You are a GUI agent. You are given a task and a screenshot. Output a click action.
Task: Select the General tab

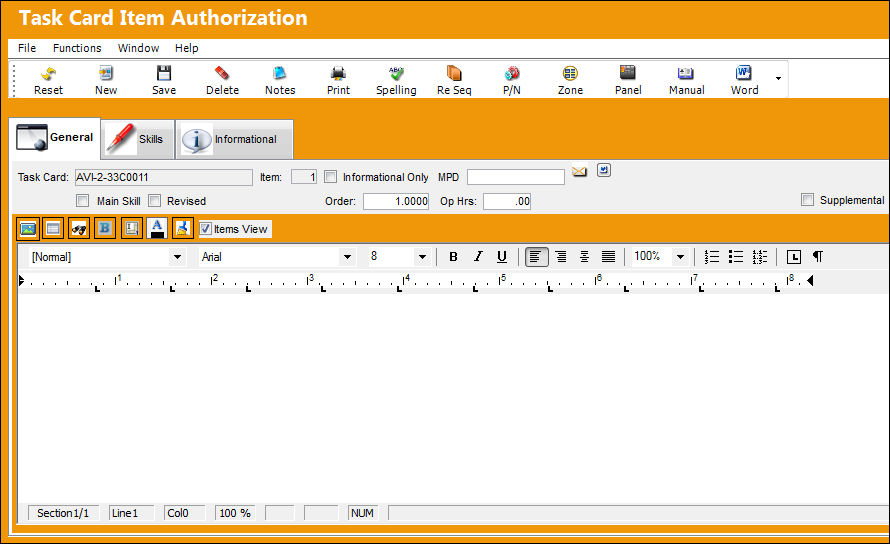coord(55,137)
